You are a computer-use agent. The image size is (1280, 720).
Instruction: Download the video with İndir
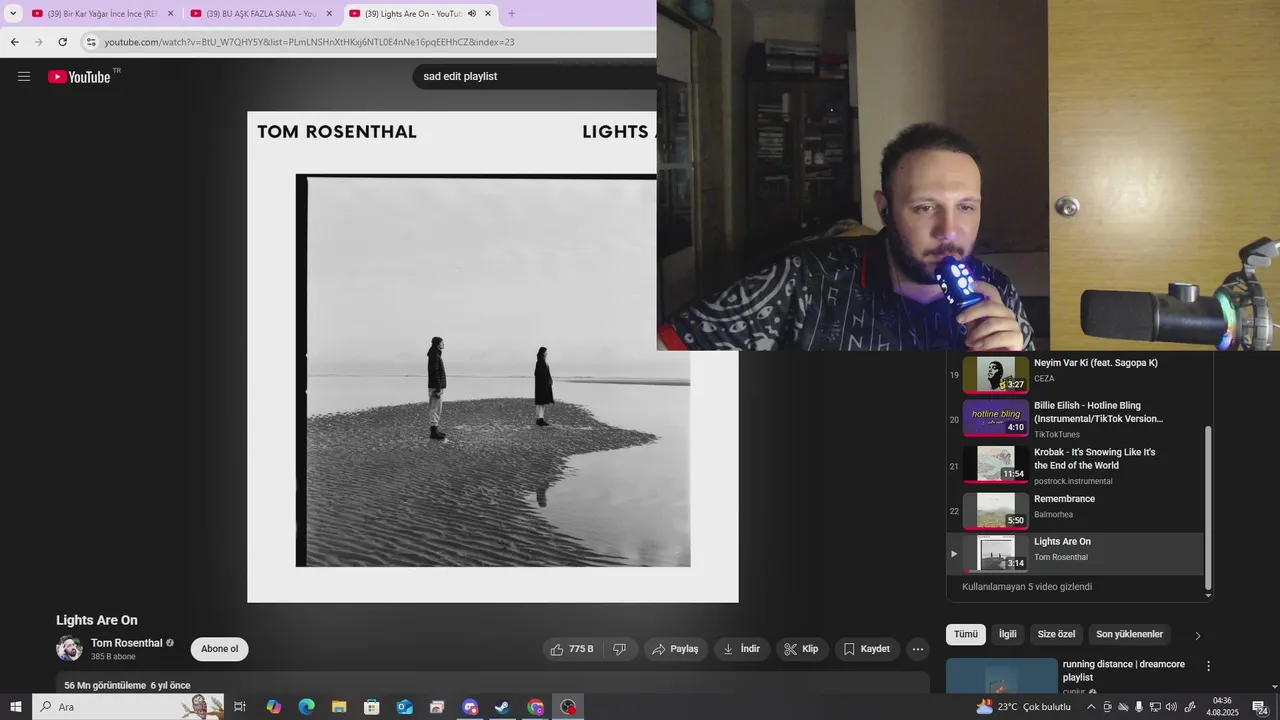[x=742, y=649]
